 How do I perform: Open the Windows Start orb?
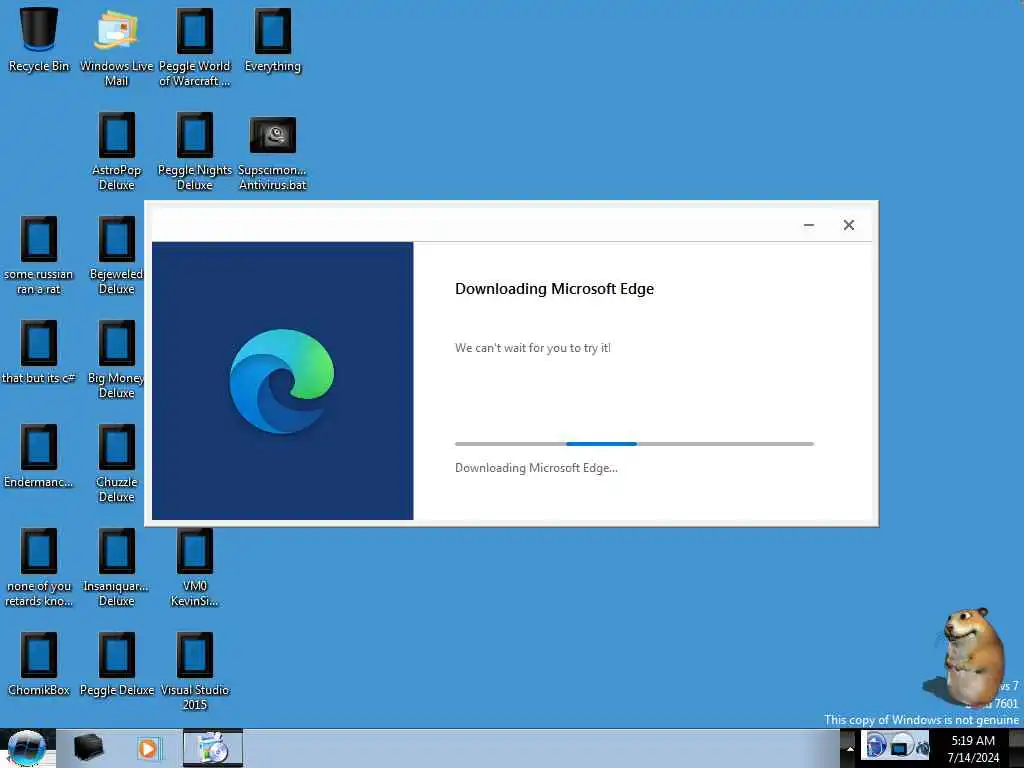(x=26, y=748)
